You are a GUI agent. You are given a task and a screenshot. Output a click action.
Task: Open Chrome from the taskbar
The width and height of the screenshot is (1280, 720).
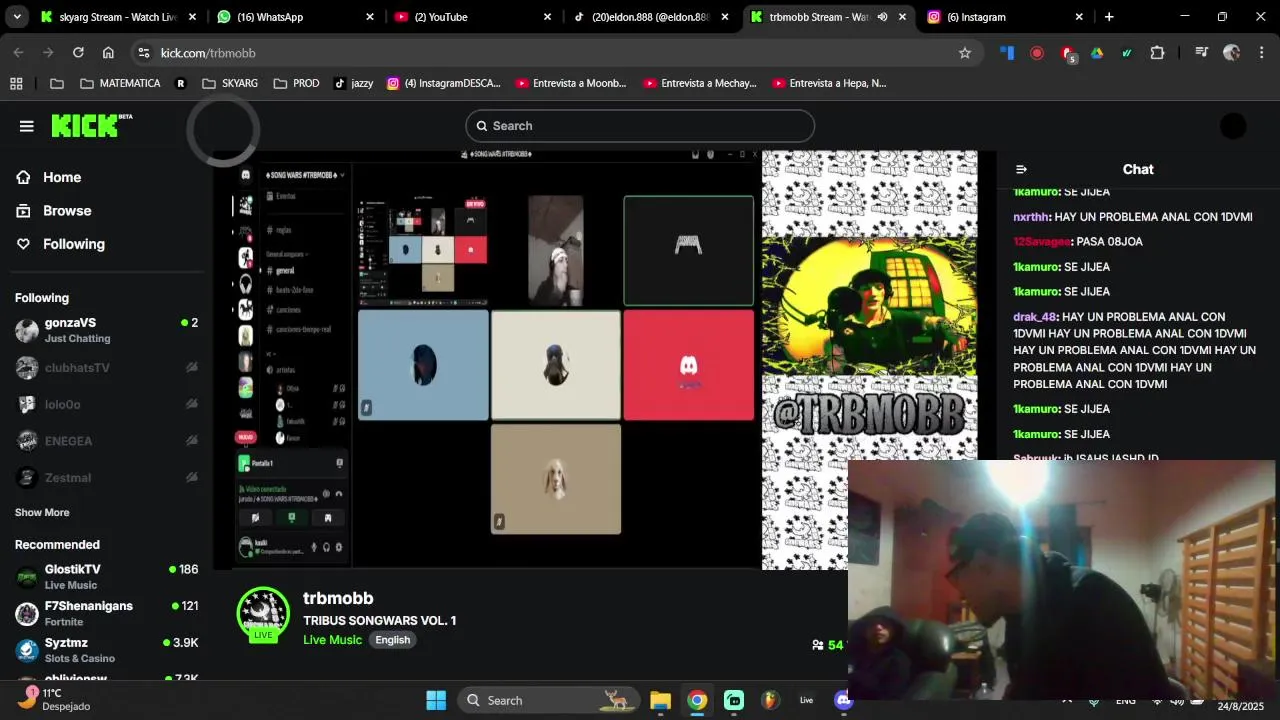pyautogui.click(x=697, y=700)
